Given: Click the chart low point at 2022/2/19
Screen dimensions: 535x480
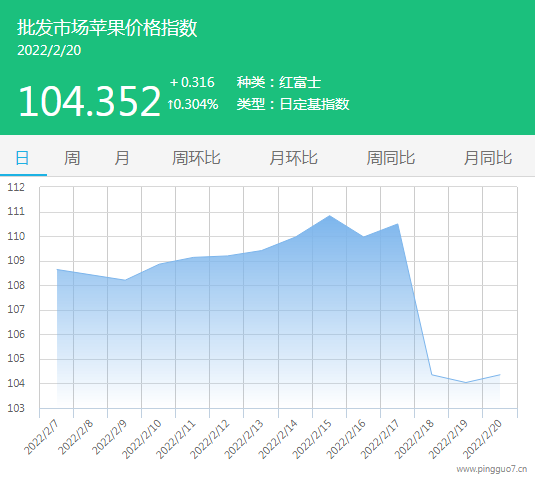Looking at the screenshot, I should click(466, 382).
